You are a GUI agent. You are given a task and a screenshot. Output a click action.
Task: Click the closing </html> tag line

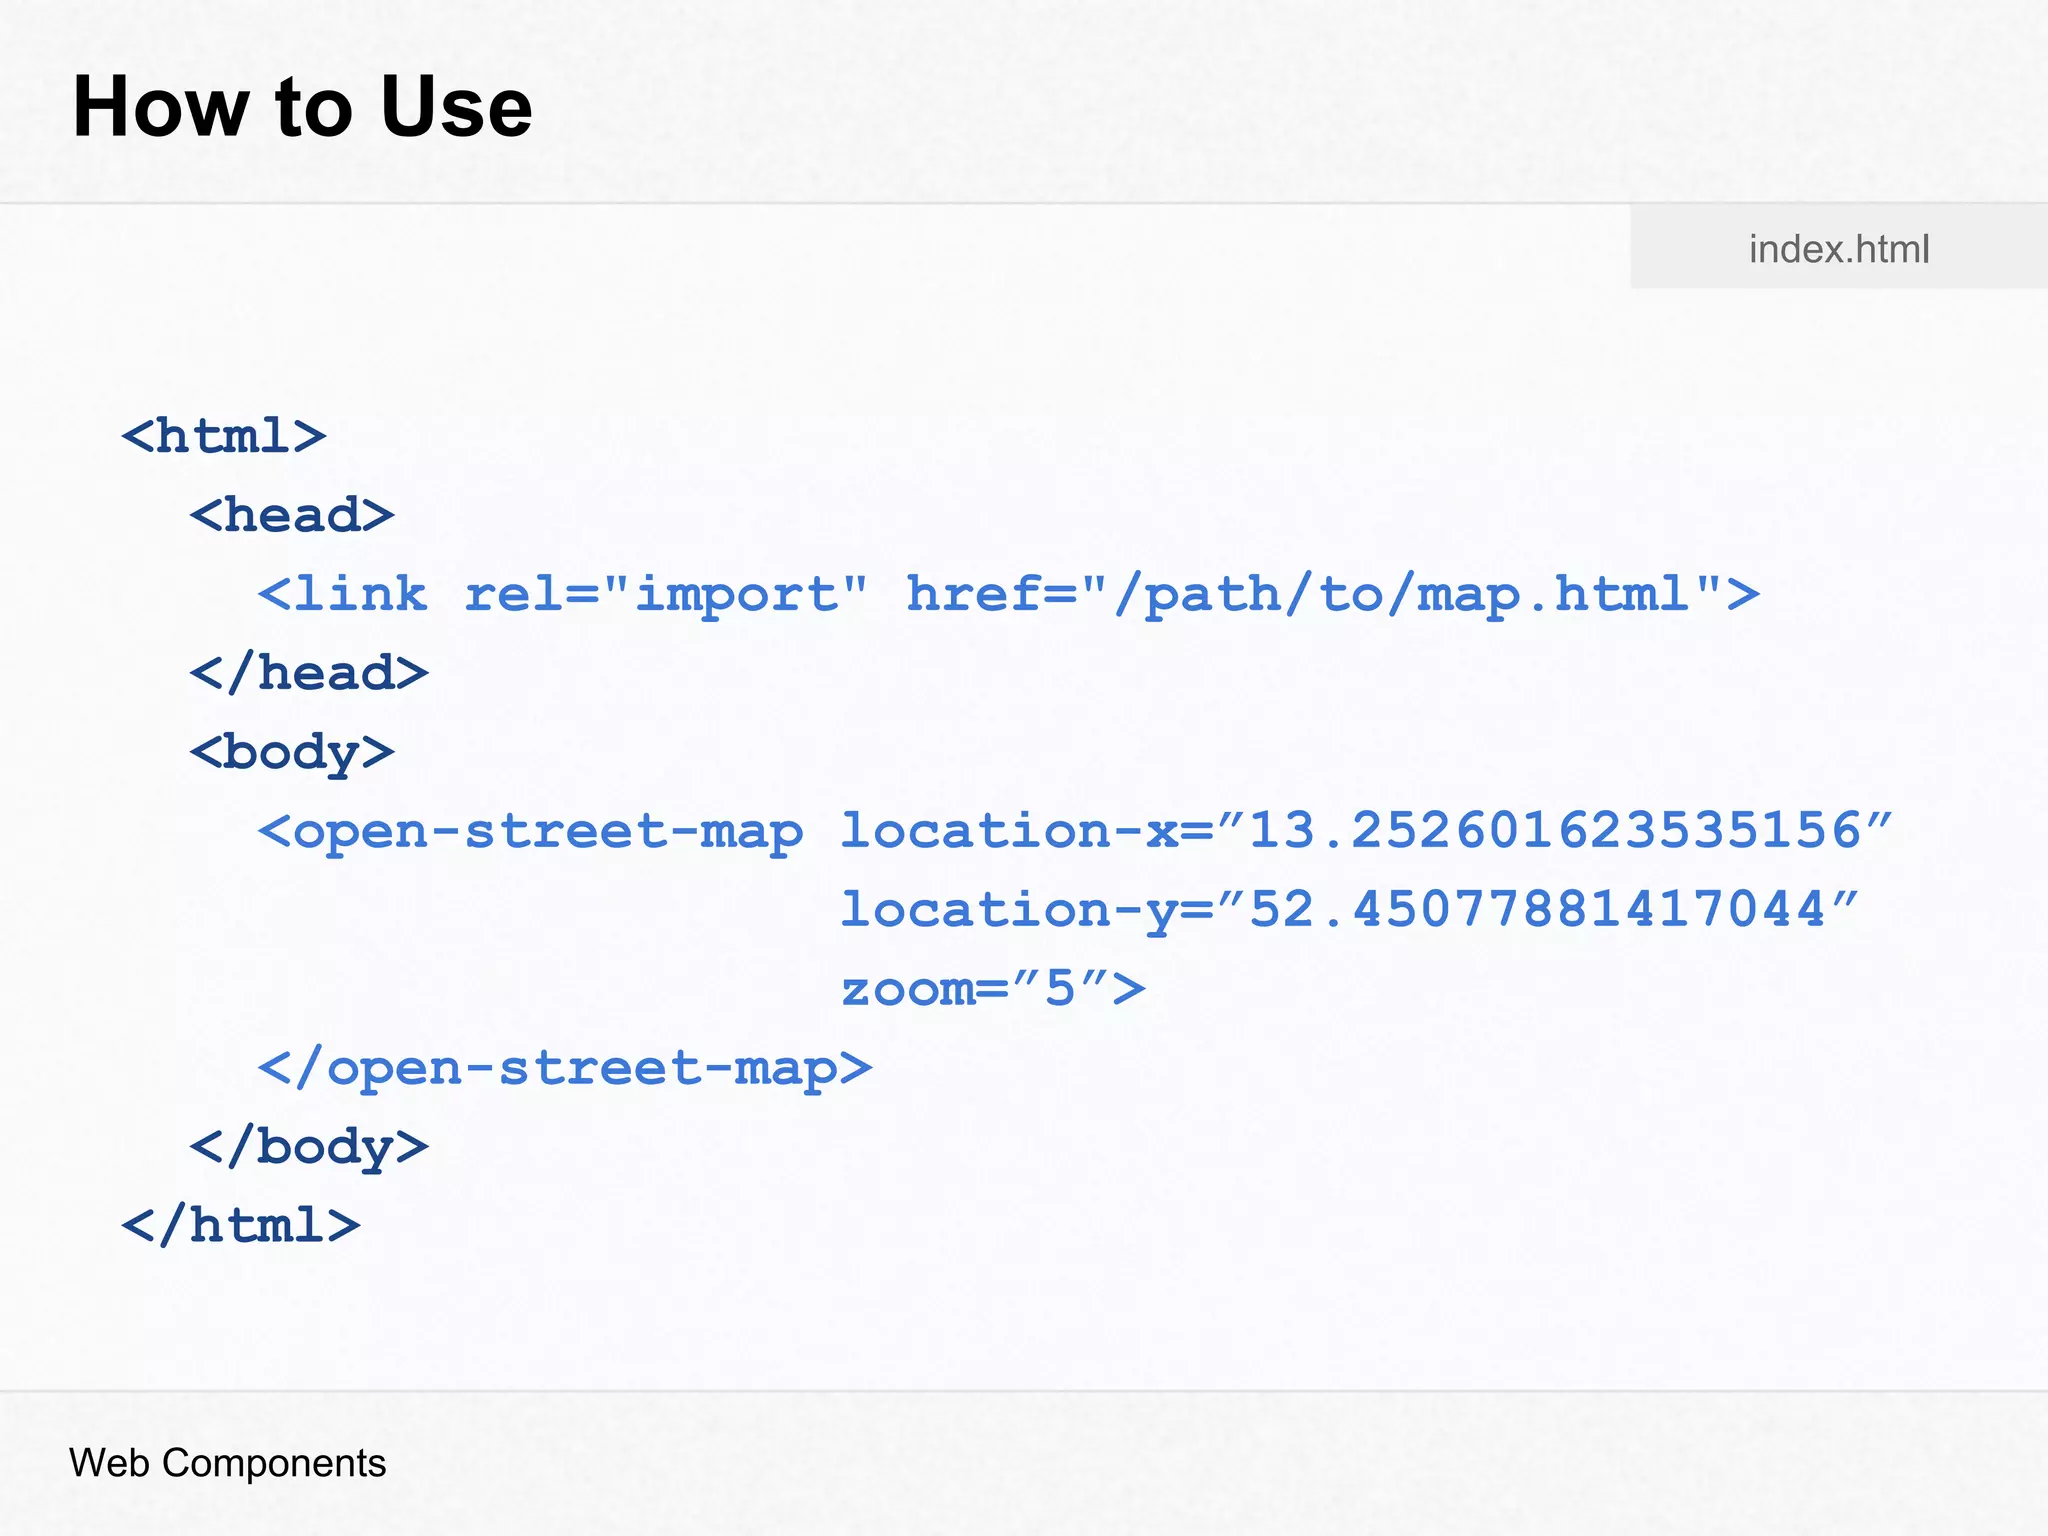(x=241, y=1225)
